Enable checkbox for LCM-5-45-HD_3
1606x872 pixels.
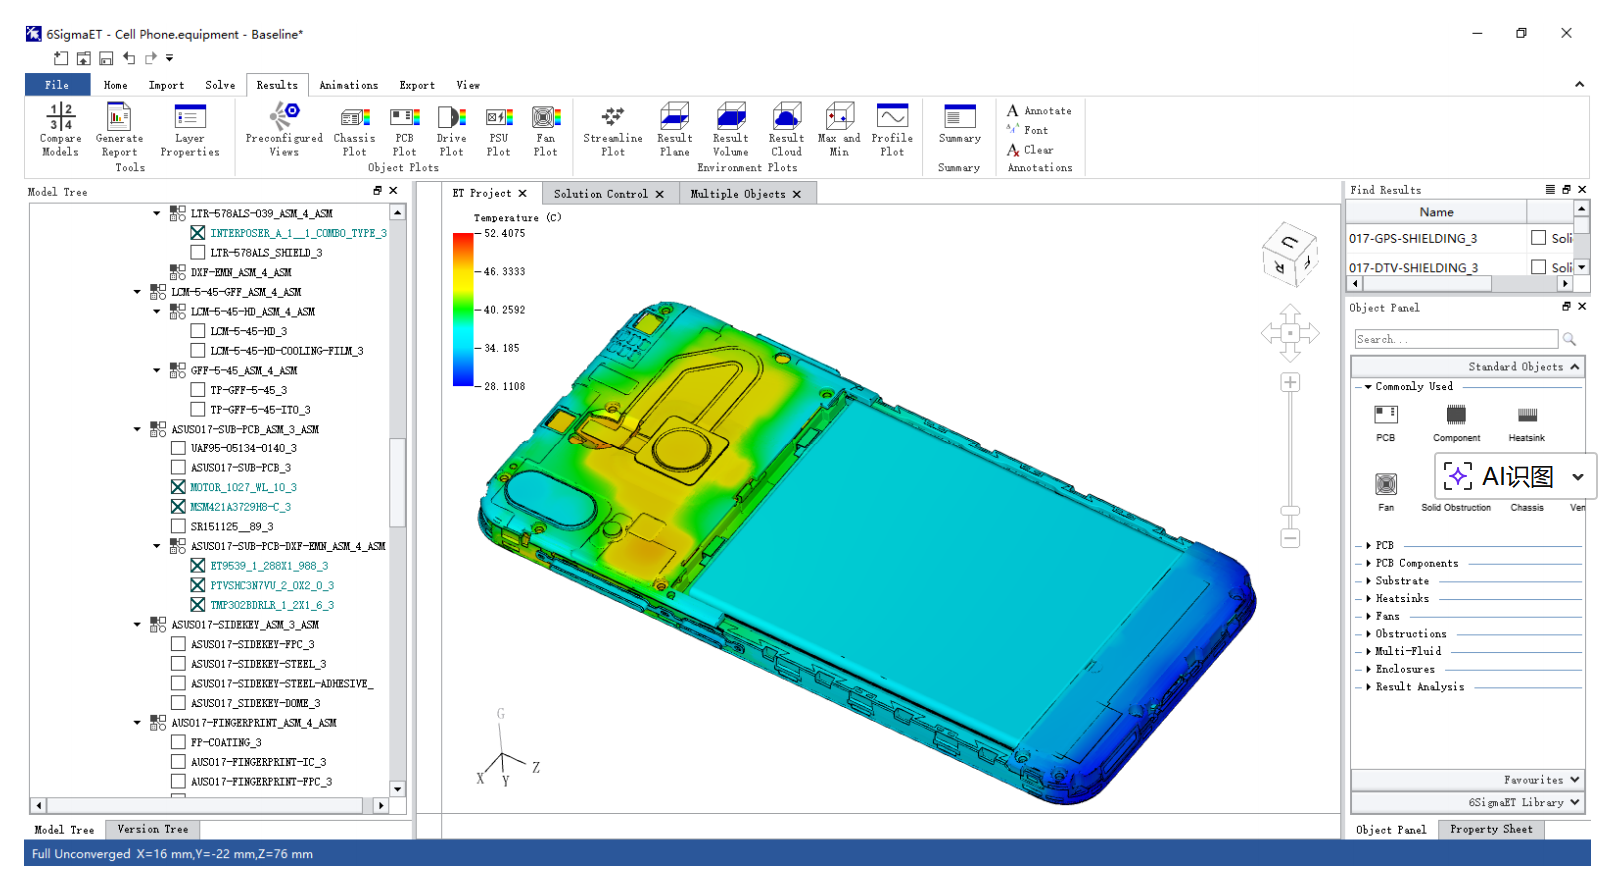(198, 331)
